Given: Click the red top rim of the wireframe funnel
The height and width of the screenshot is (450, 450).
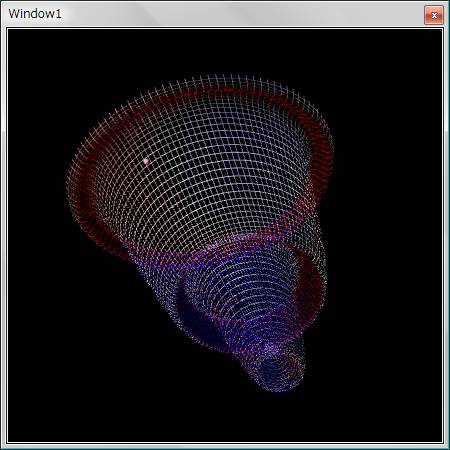Looking at the screenshot, I should (227, 91).
